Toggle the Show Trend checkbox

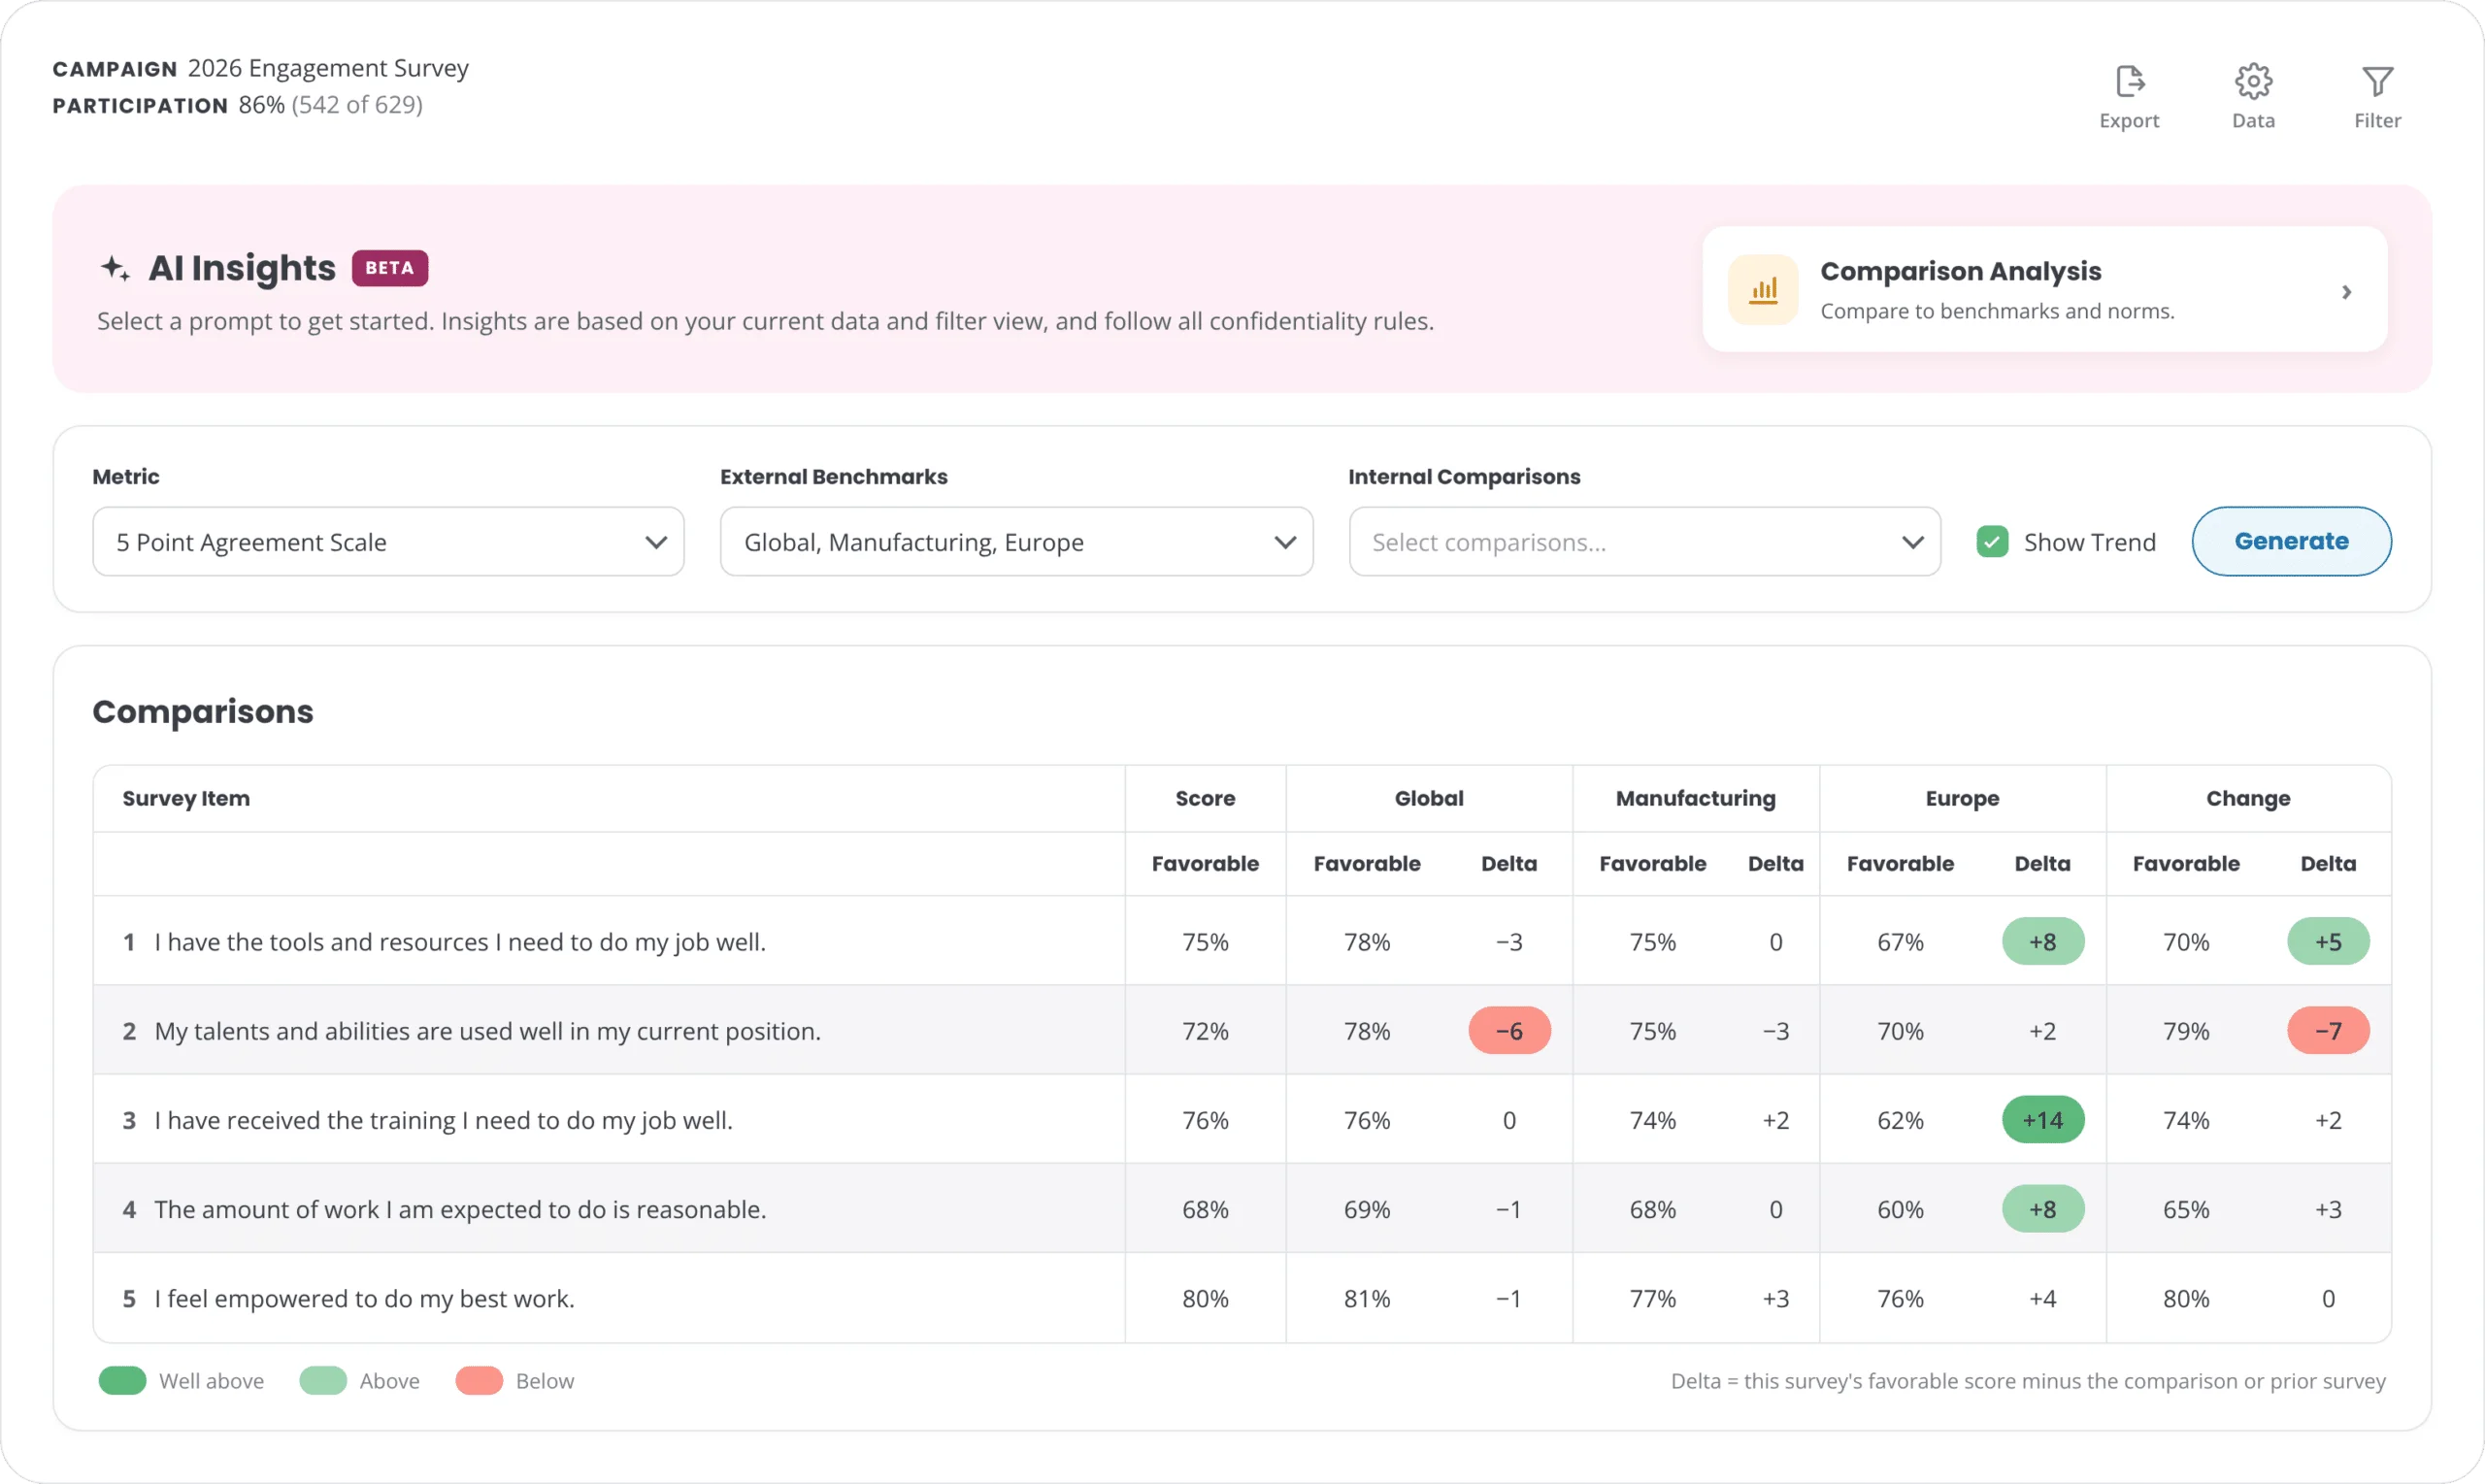pos(1992,542)
